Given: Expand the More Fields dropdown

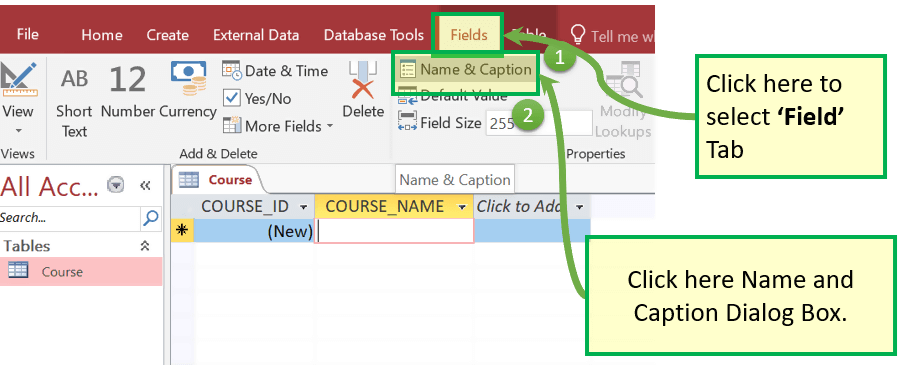Looking at the screenshot, I should [x=330, y=126].
